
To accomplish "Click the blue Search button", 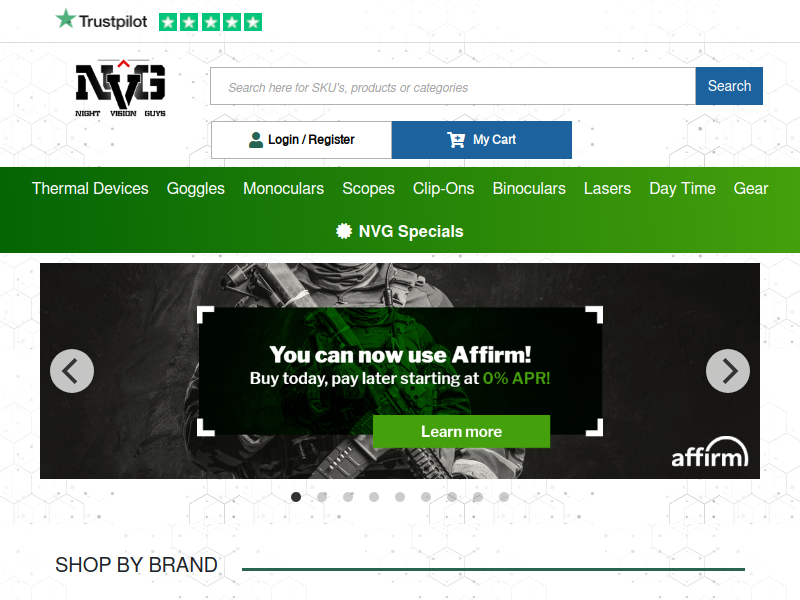I will point(729,86).
